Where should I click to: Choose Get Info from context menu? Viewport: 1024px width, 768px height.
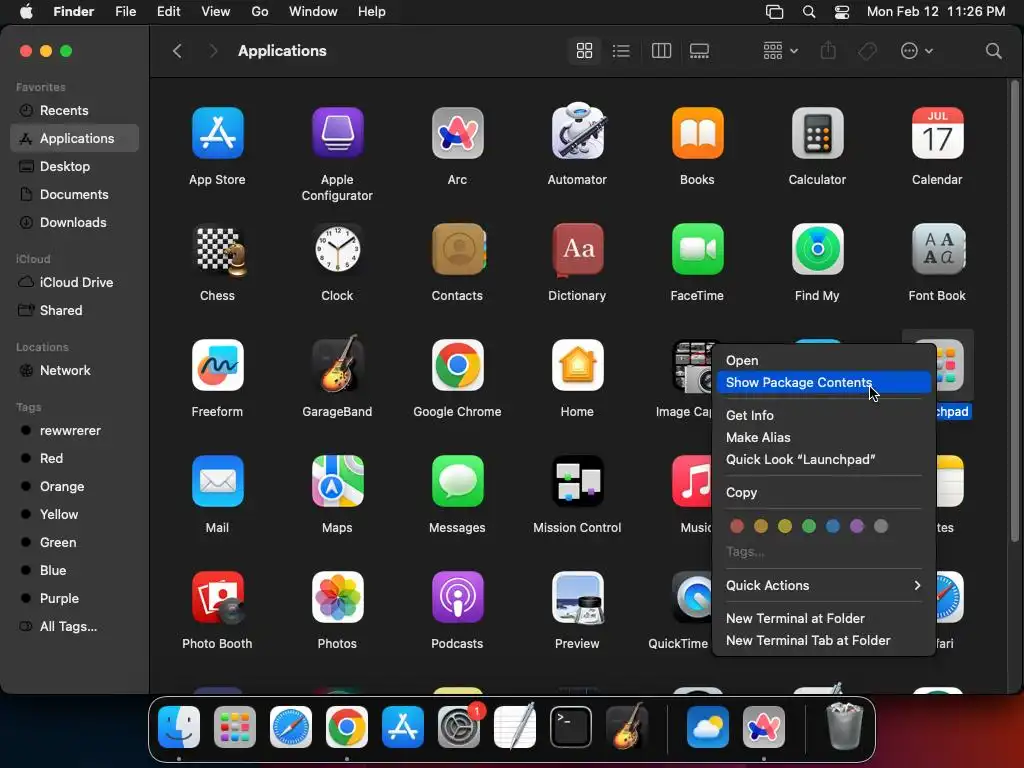click(824, 415)
